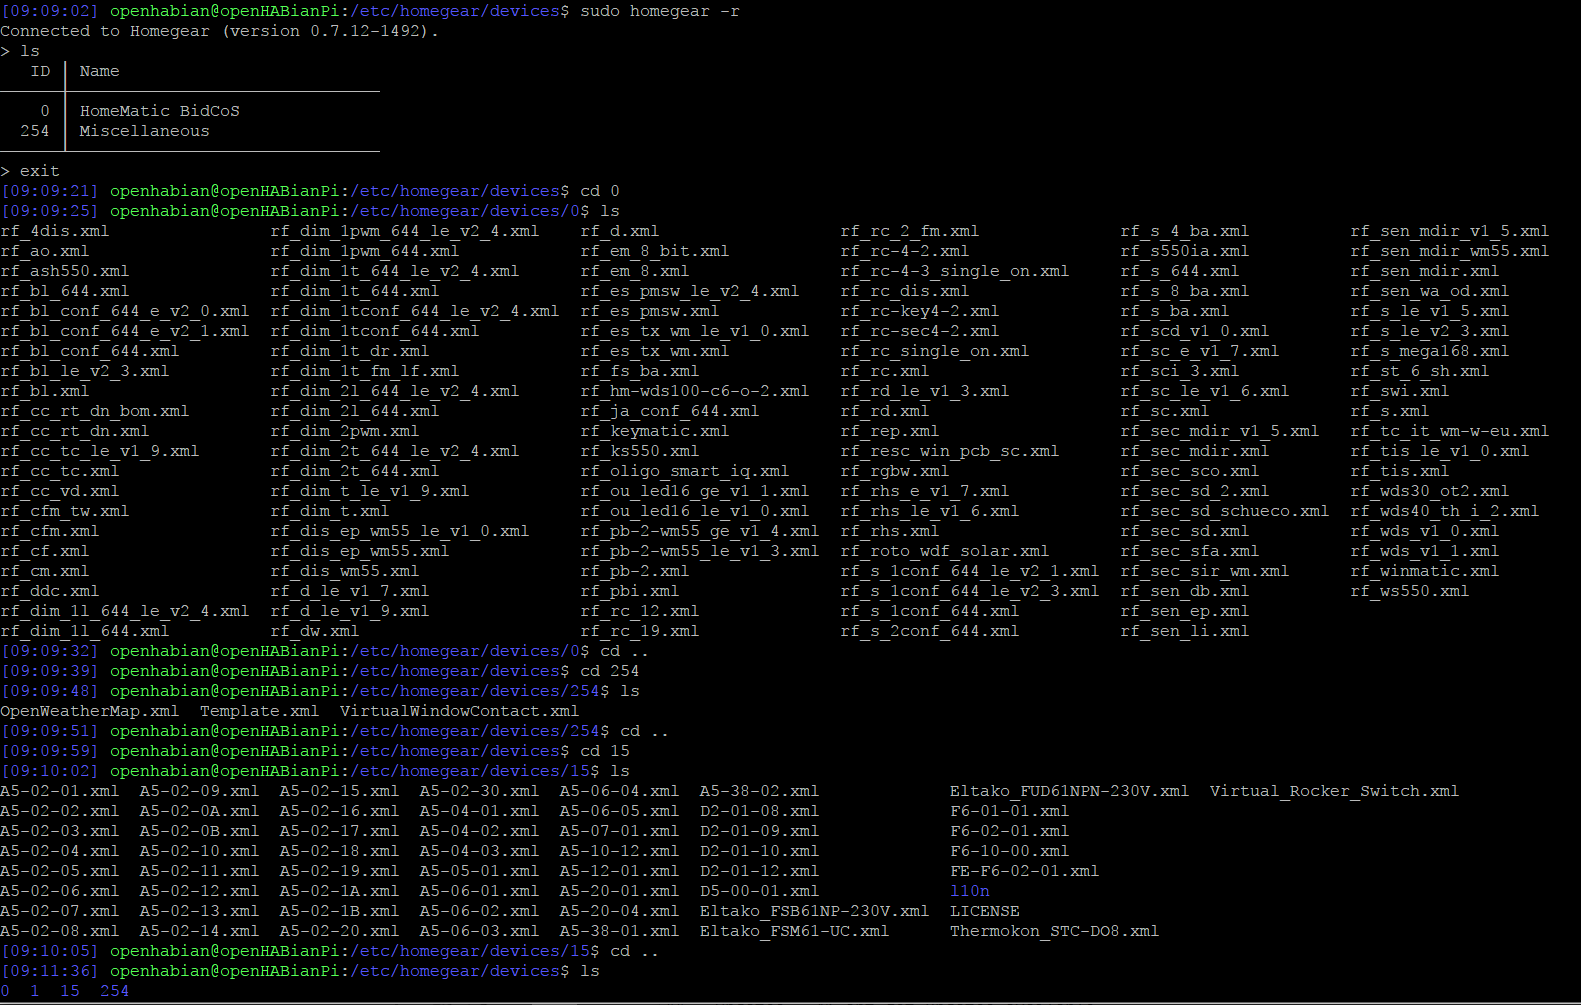Select rf_sec_sir_wm.xml entry
The image size is (1581, 1005).
pyautogui.click(x=1205, y=571)
